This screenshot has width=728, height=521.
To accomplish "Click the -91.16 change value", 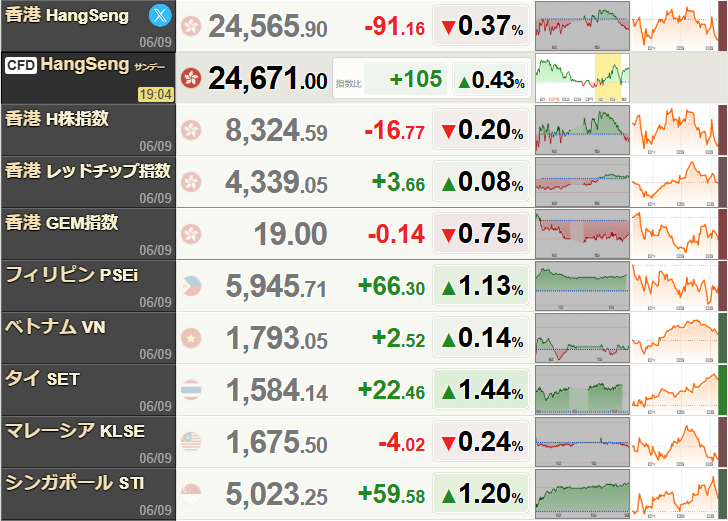I will click(x=395, y=27).
